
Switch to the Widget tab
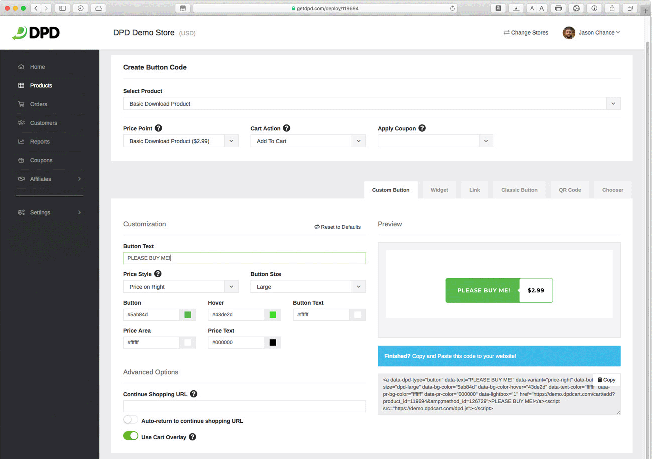438,189
